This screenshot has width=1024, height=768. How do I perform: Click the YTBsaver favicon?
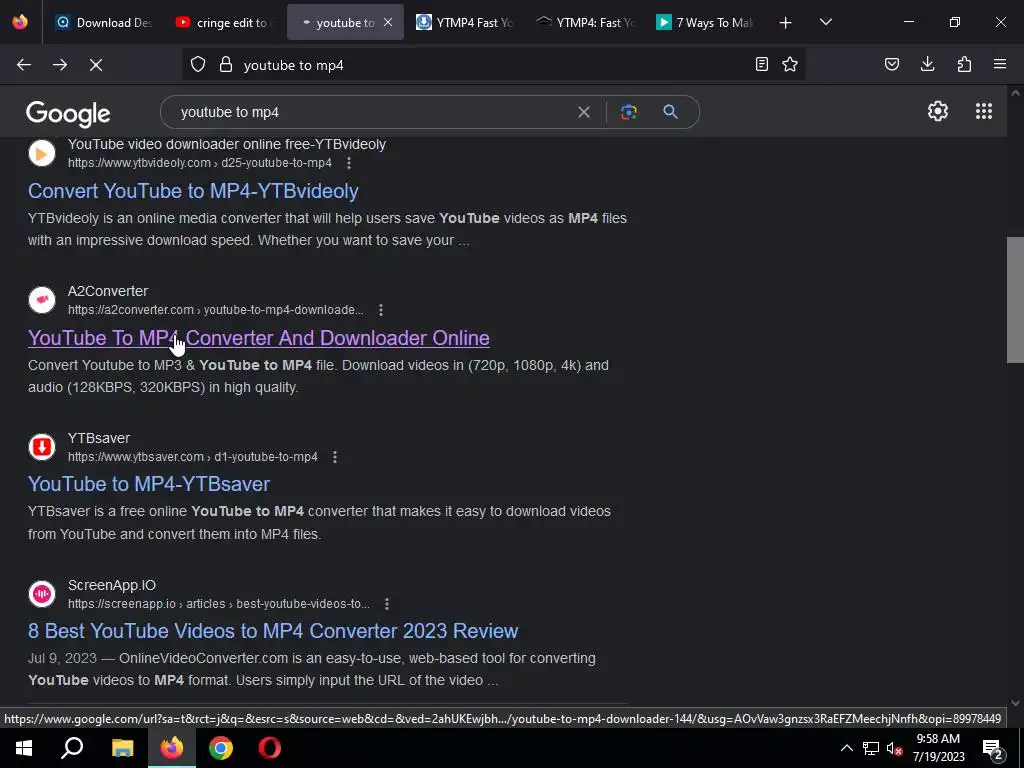[42, 447]
